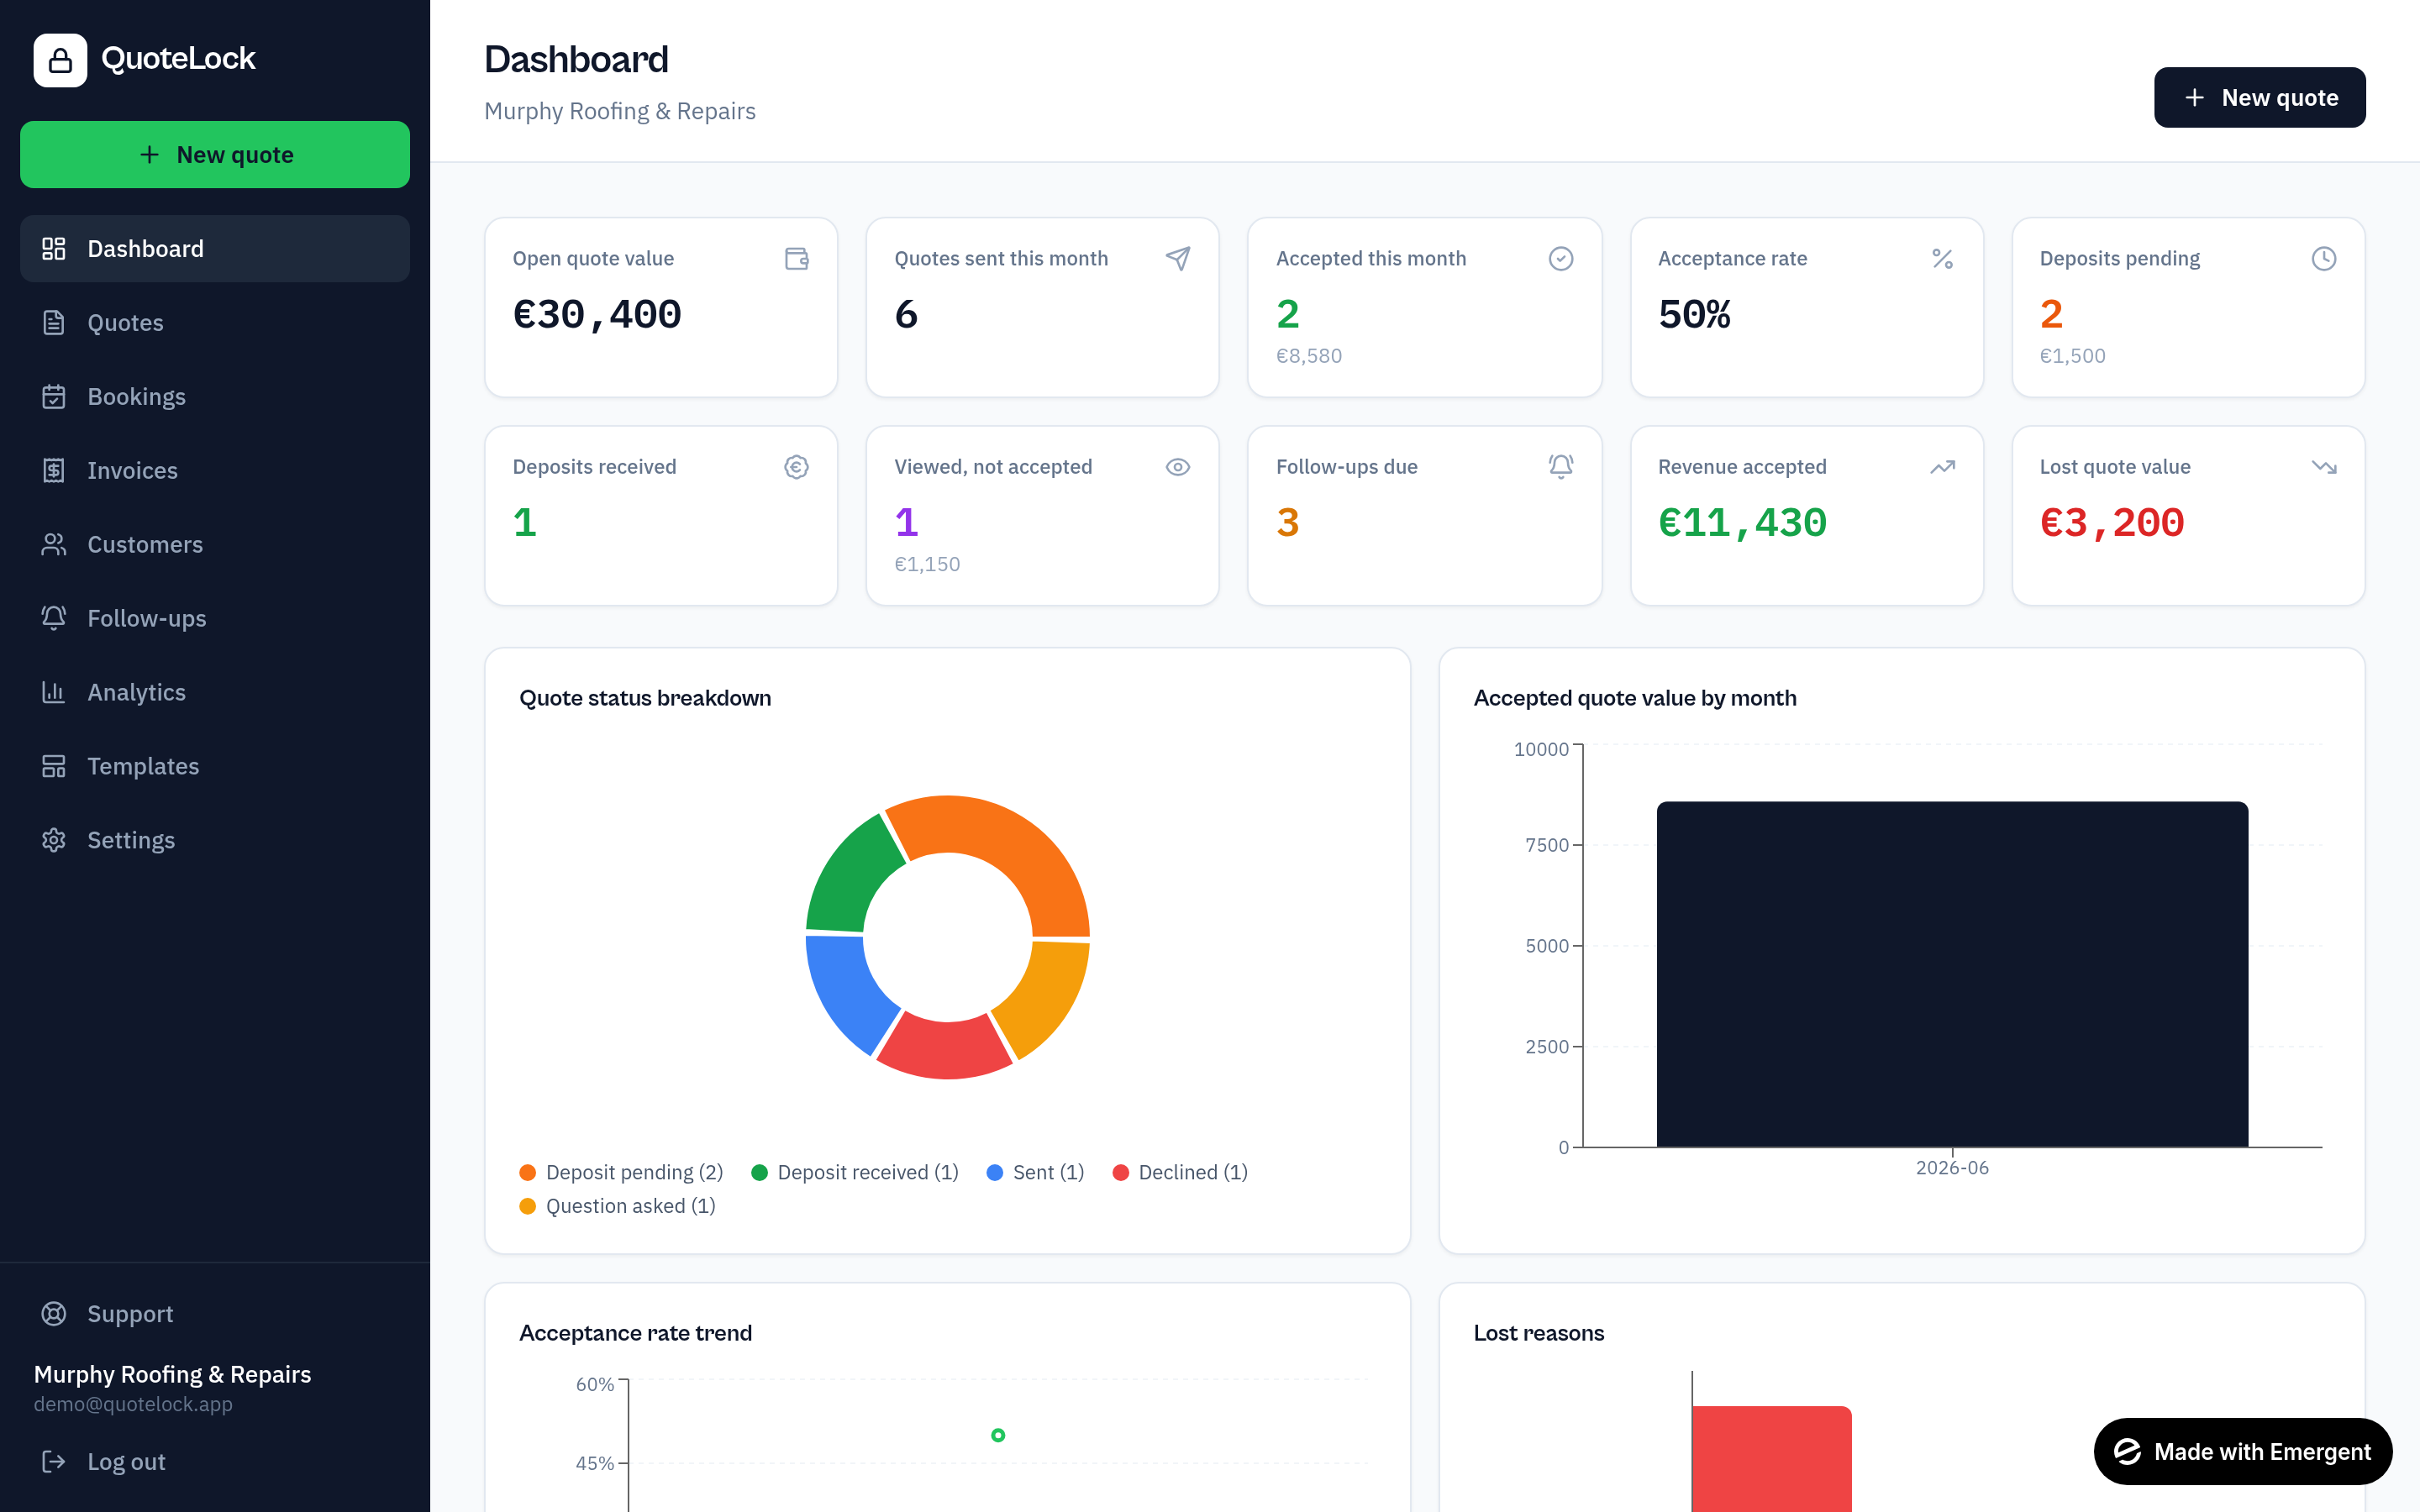This screenshot has height=1512, width=2420.
Task: Open Analytics from the sidebar
Action: pyautogui.click(x=215, y=692)
